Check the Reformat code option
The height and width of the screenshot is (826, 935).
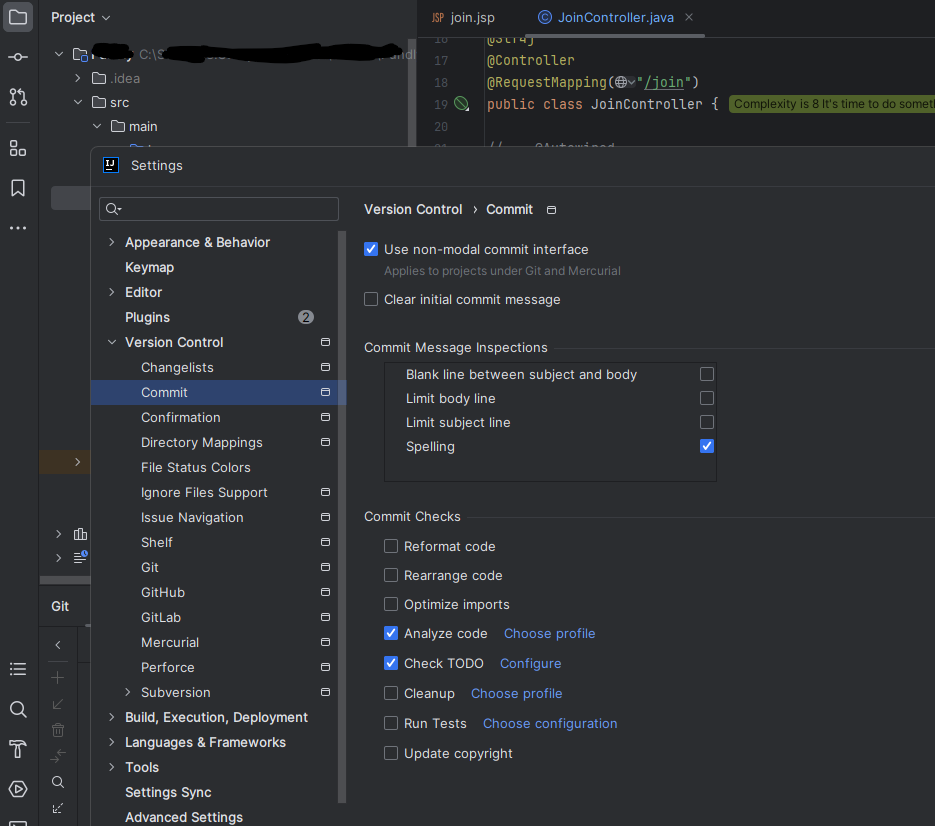tap(391, 546)
